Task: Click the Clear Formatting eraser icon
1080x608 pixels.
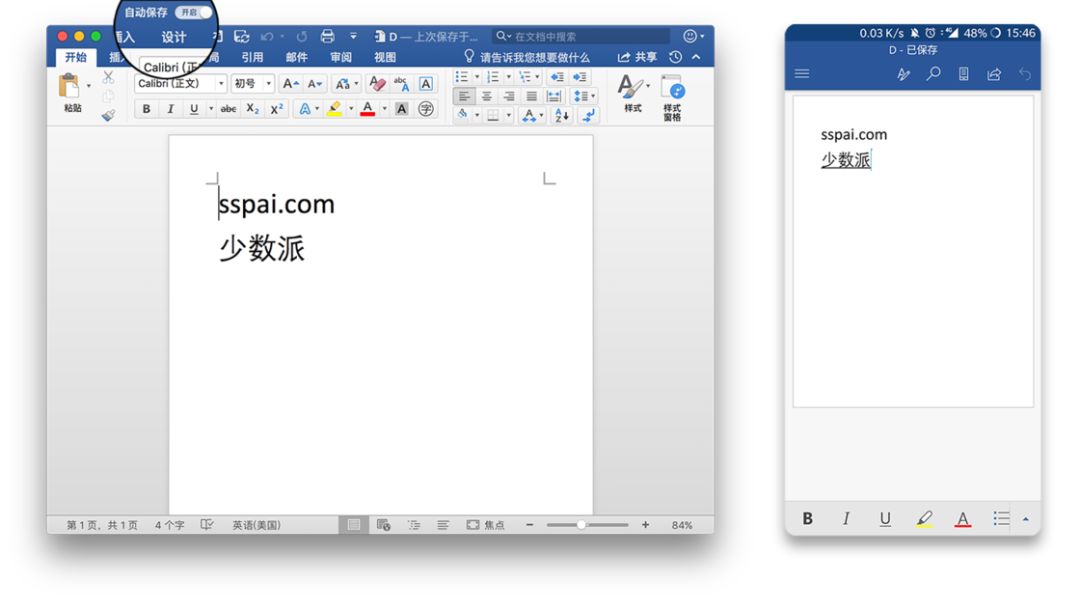Action: [x=377, y=84]
